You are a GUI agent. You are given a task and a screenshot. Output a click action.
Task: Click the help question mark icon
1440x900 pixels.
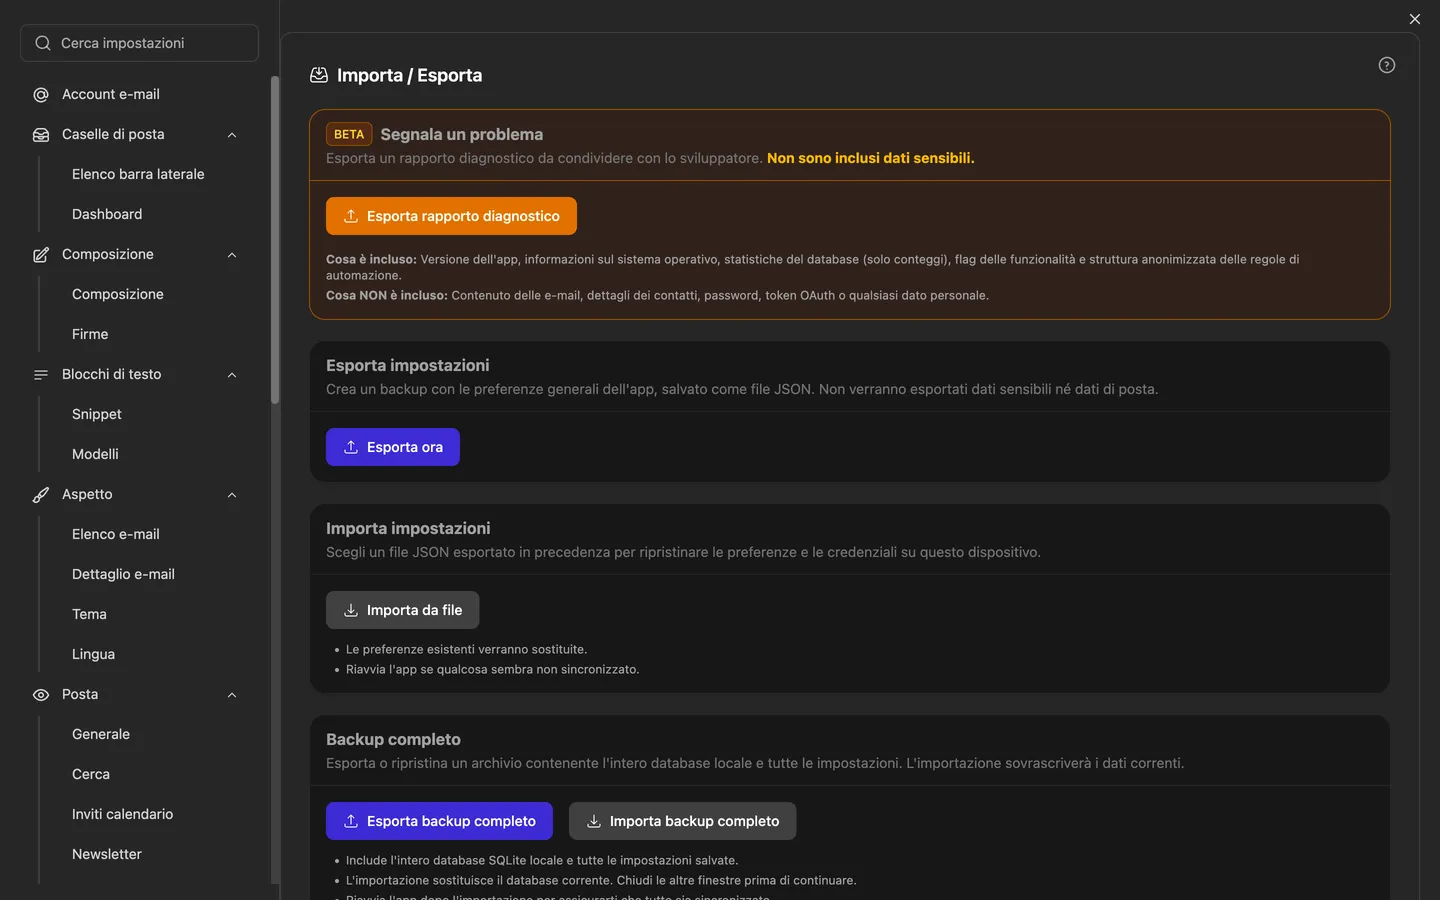point(1387,65)
